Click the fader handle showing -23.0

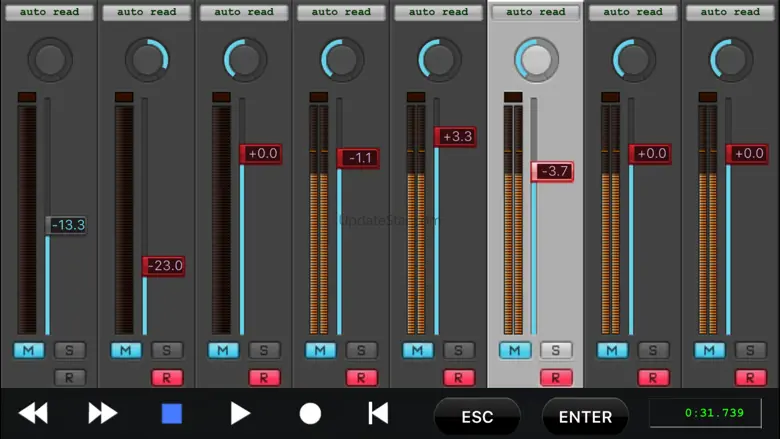164,266
